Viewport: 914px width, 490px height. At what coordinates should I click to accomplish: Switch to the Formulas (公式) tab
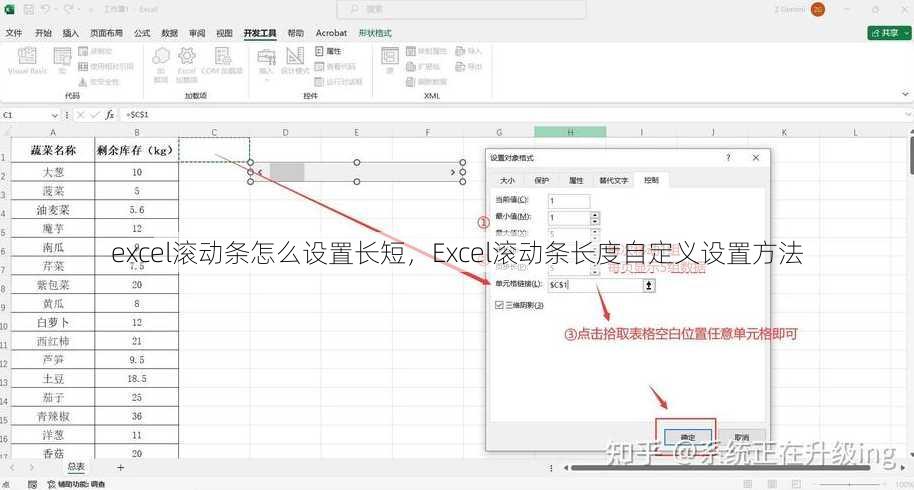point(142,33)
